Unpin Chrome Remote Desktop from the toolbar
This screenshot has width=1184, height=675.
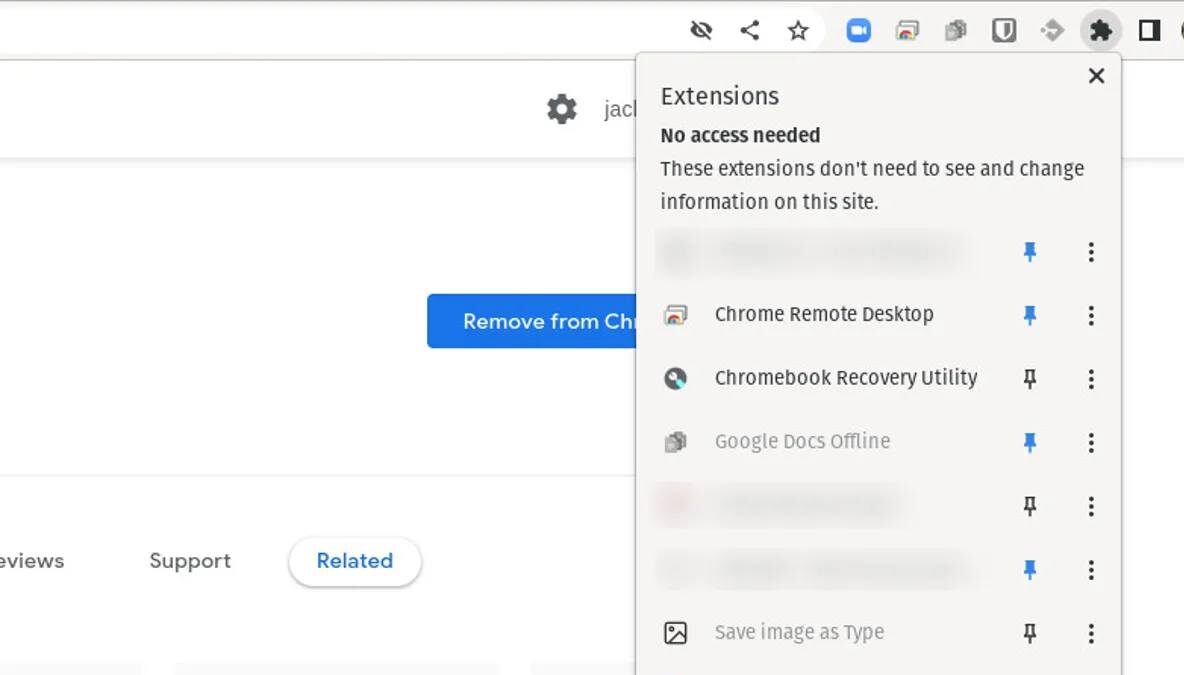coord(1028,316)
